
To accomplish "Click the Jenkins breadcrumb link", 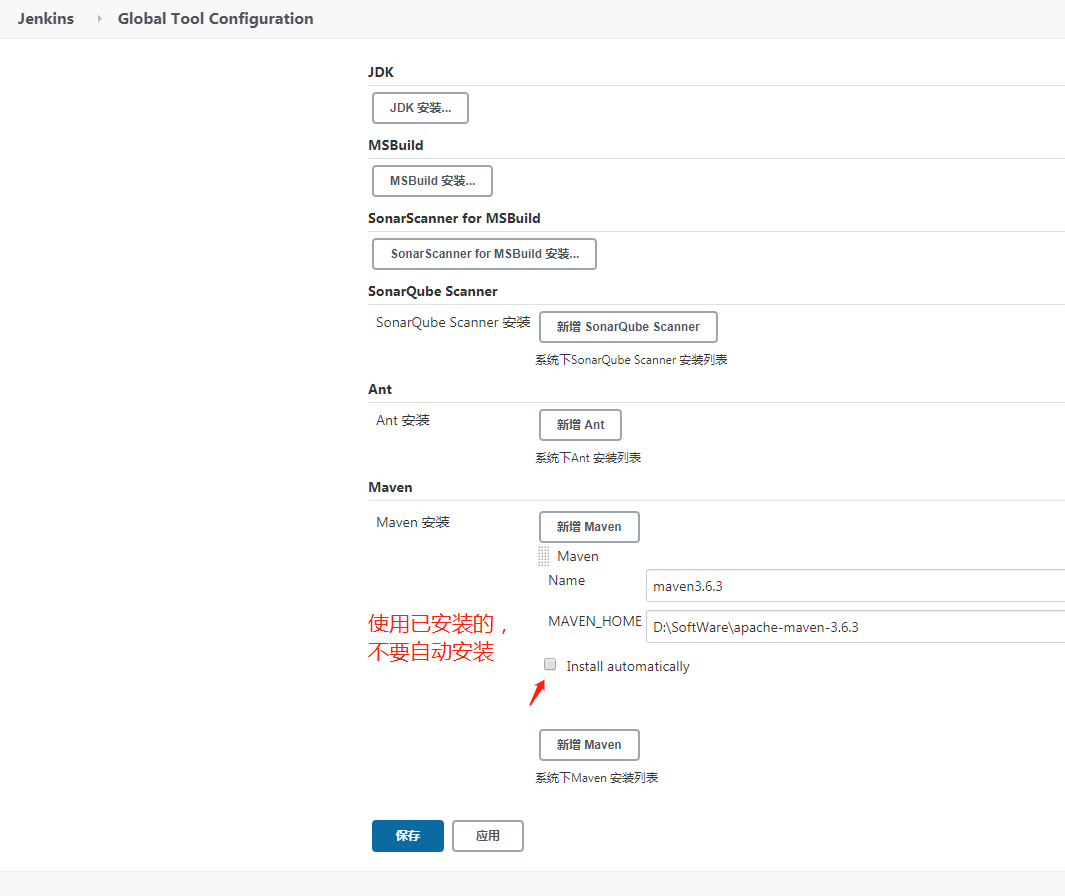I will pos(45,19).
